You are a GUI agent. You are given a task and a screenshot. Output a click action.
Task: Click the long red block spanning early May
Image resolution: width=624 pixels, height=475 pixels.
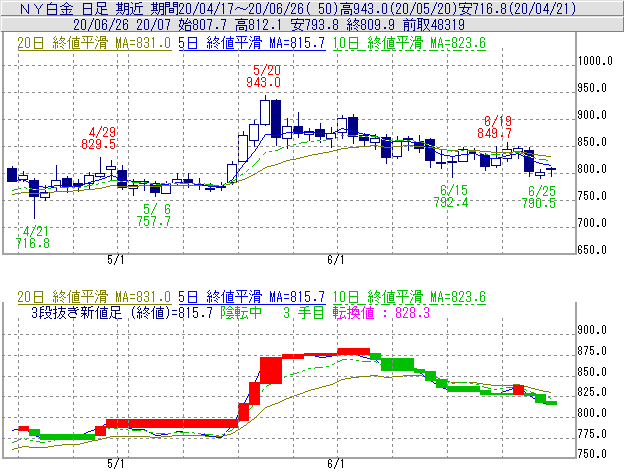(x=172, y=423)
